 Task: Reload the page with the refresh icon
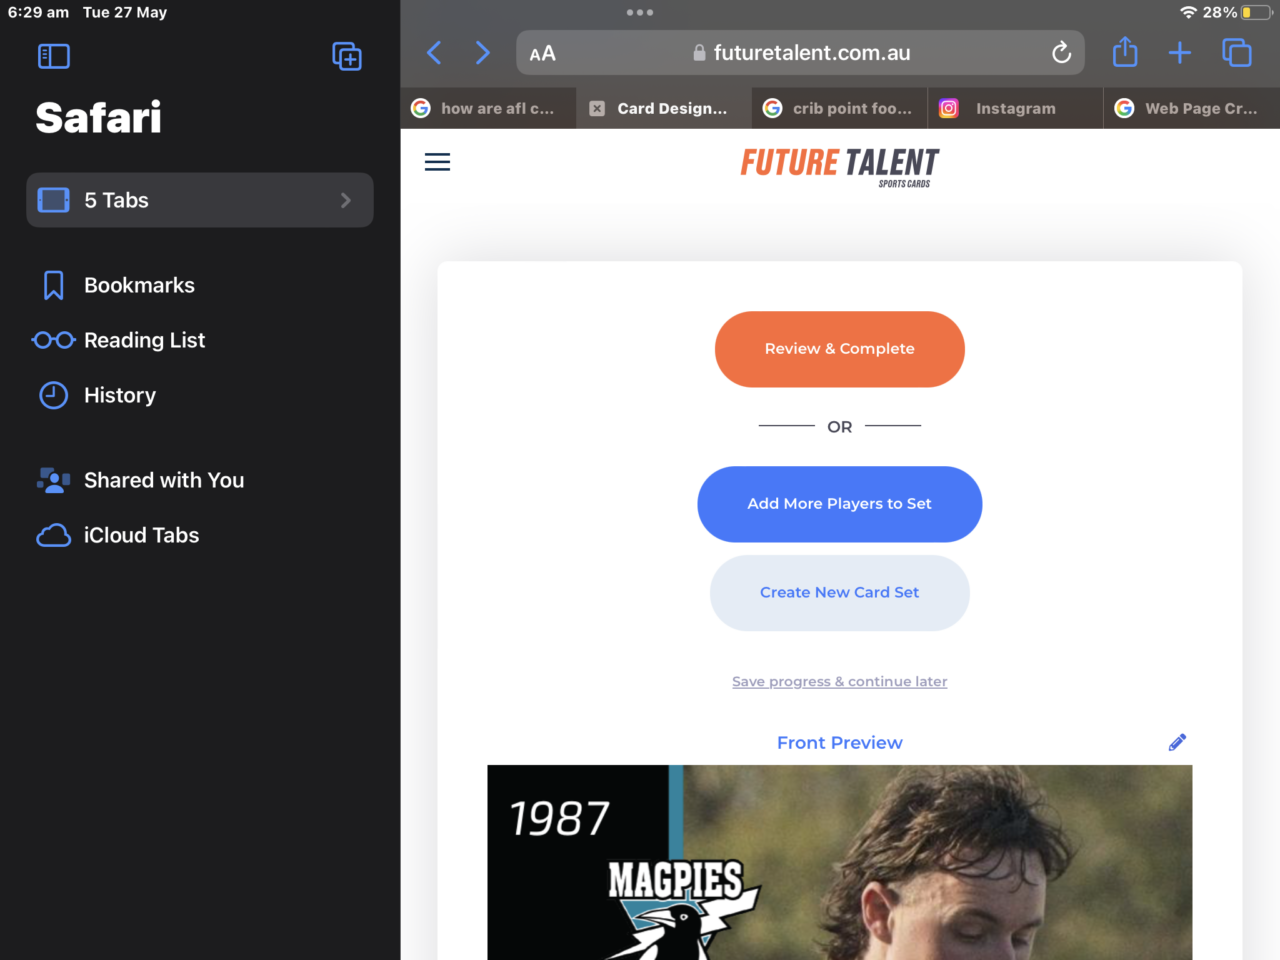(x=1061, y=53)
